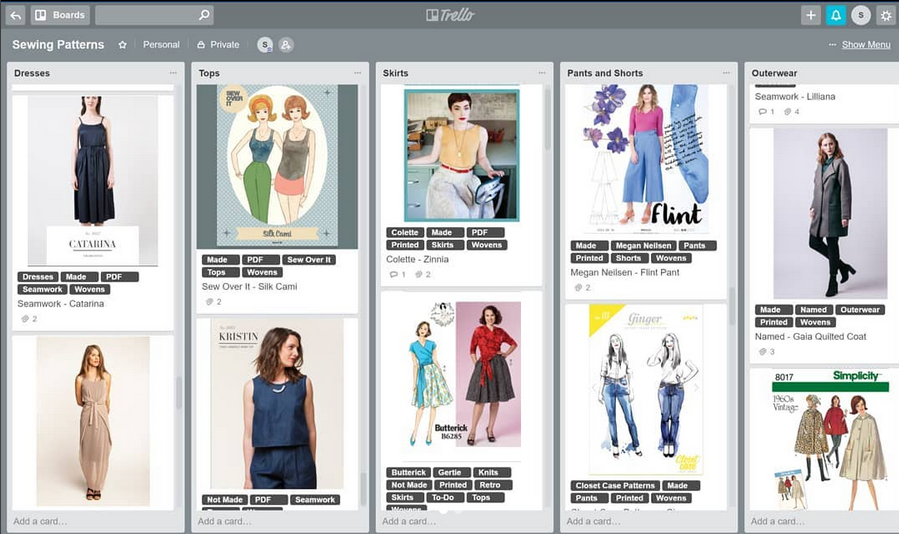Open the Colette Zinnia card image
The height and width of the screenshot is (534, 899).
pyautogui.click(x=462, y=155)
